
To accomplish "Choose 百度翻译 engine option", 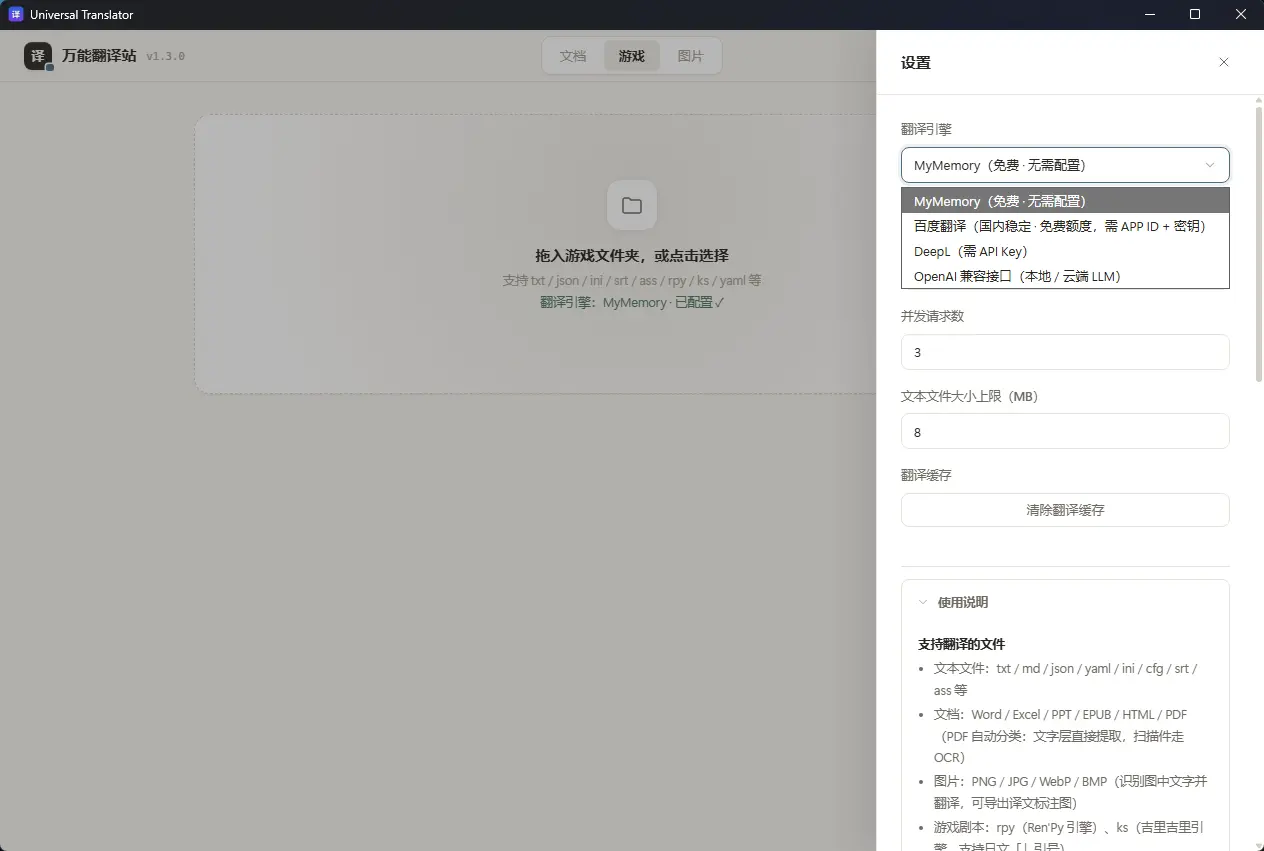I will pos(1065,226).
